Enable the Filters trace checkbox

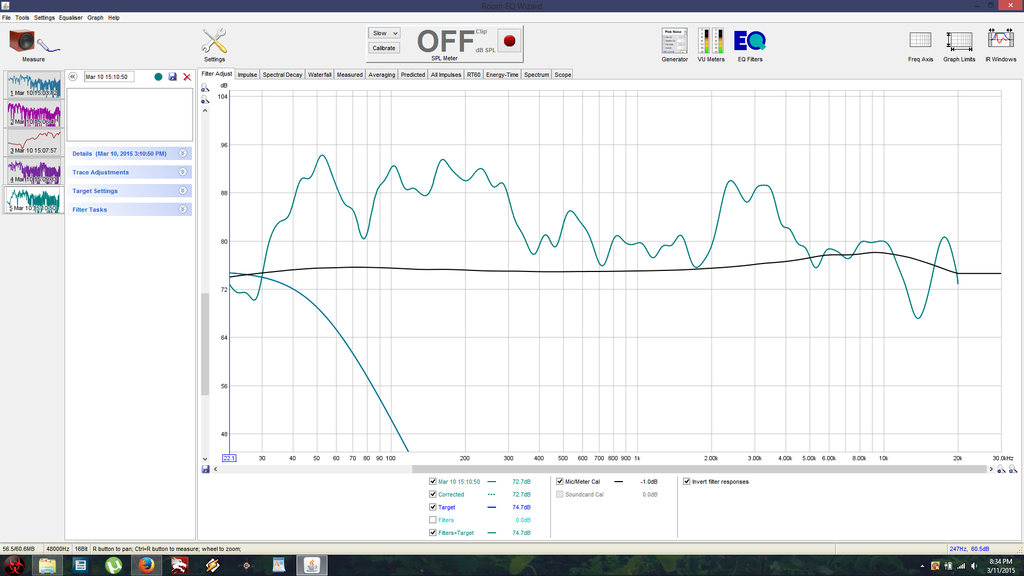(432, 520)
